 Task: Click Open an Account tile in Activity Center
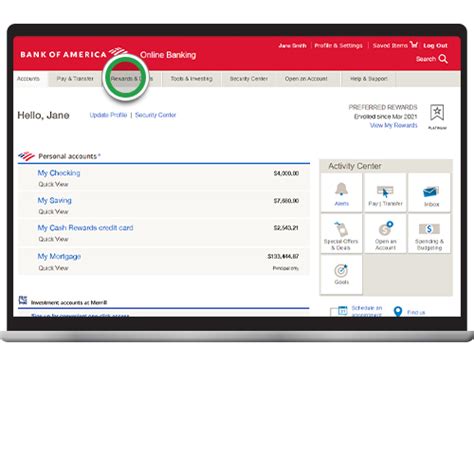click(385, 234)
